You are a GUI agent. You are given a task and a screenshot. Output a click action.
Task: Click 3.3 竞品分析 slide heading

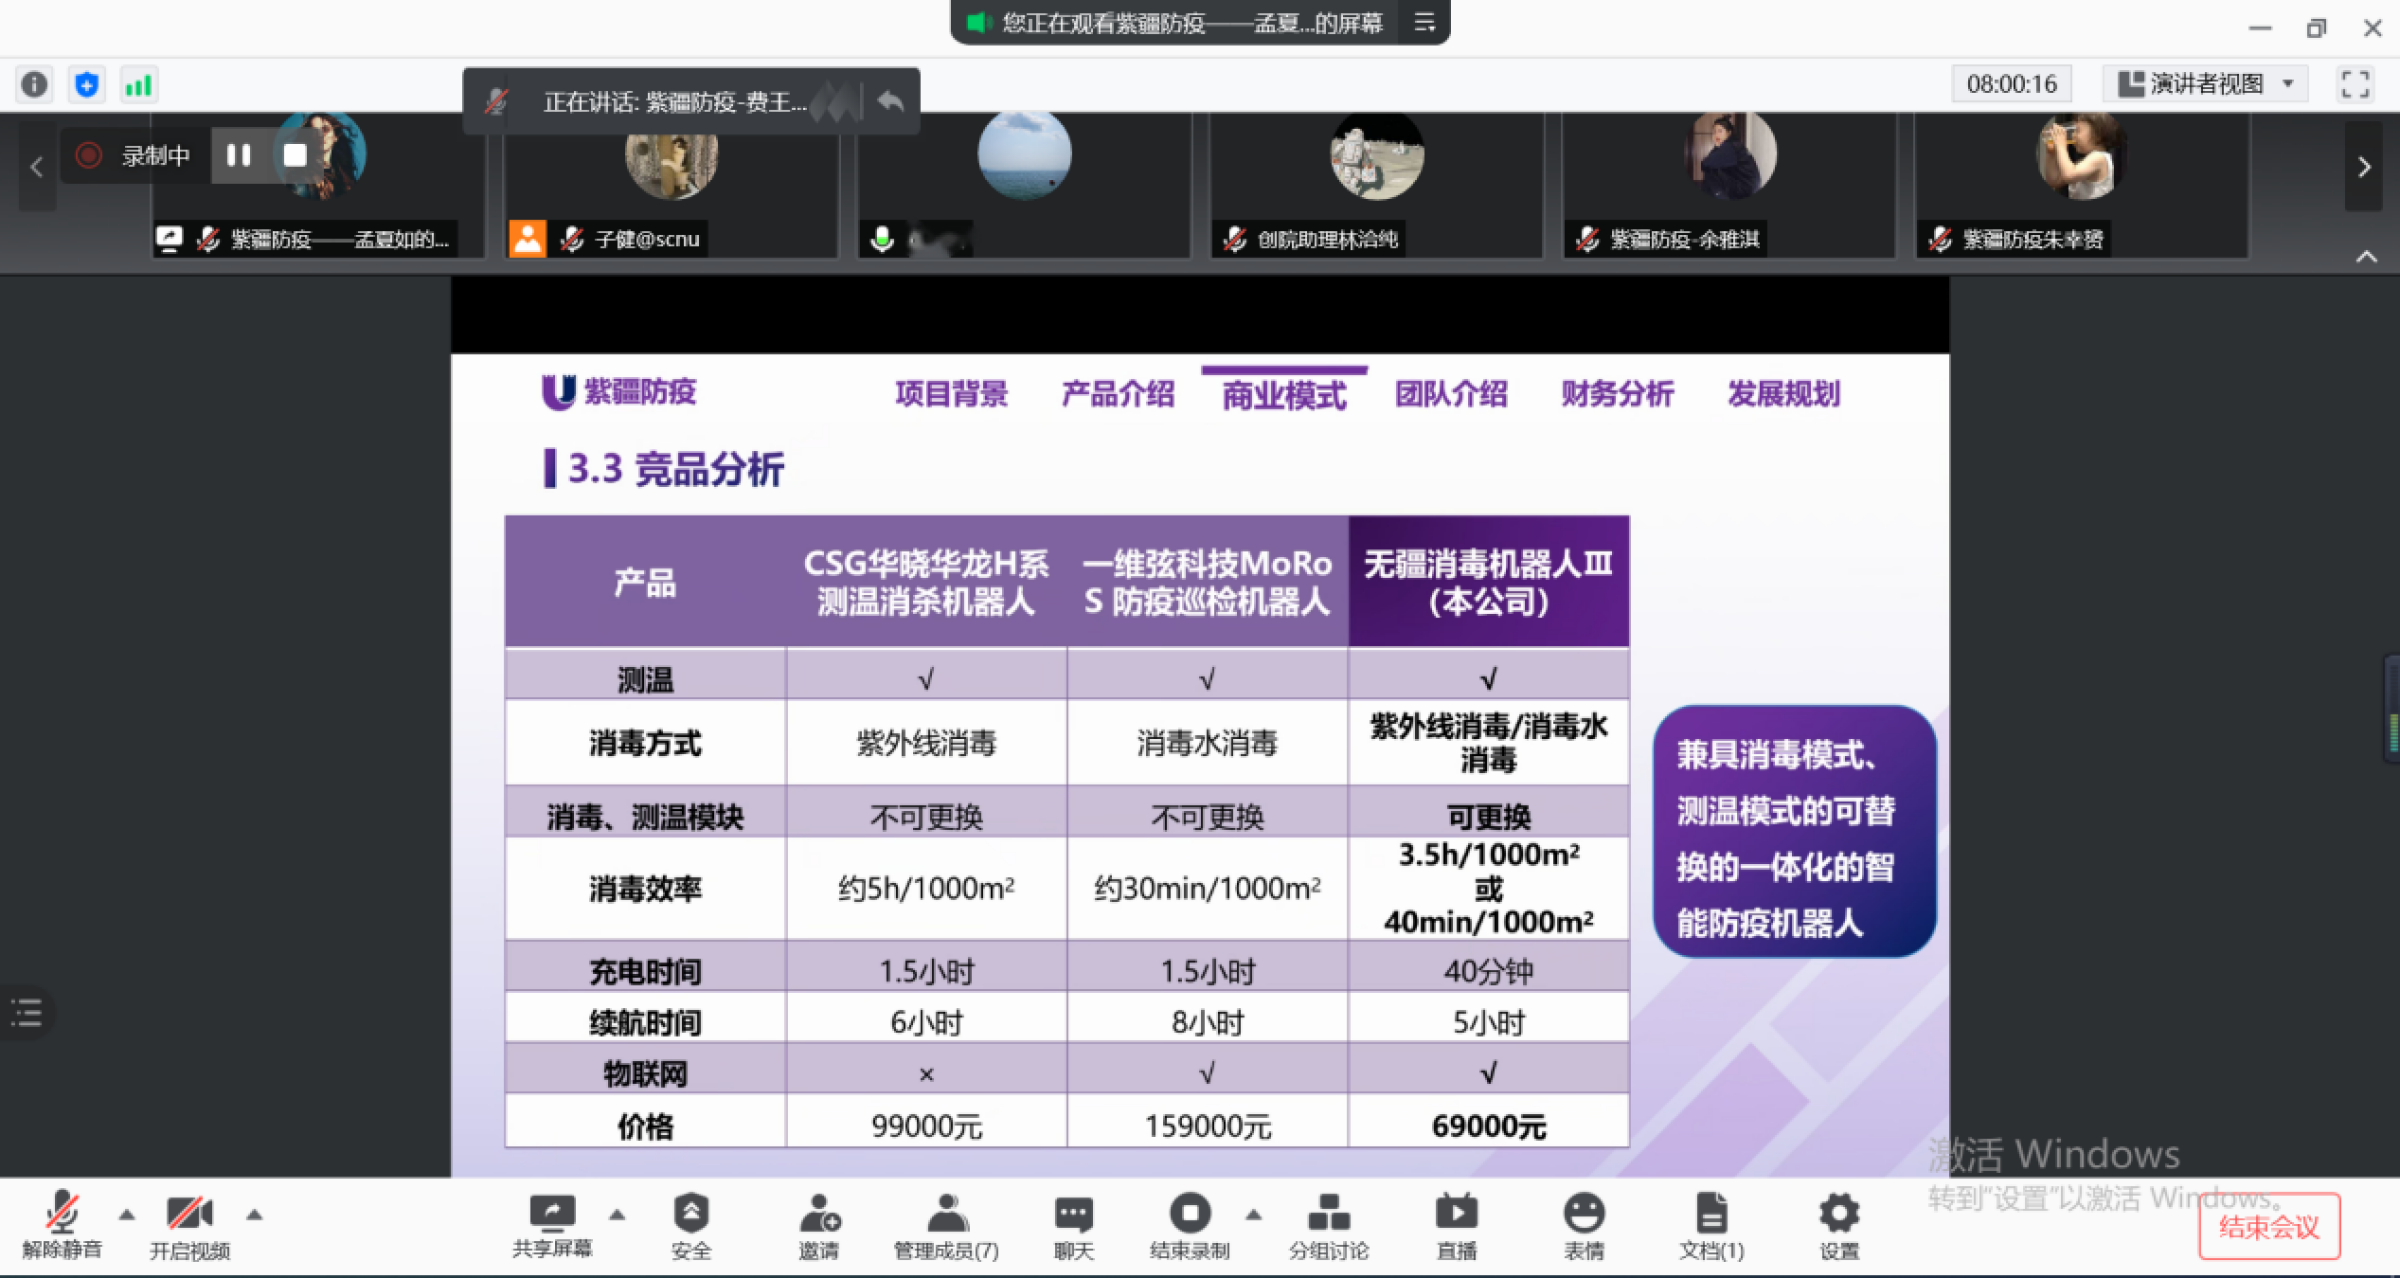tap(675, 468)
